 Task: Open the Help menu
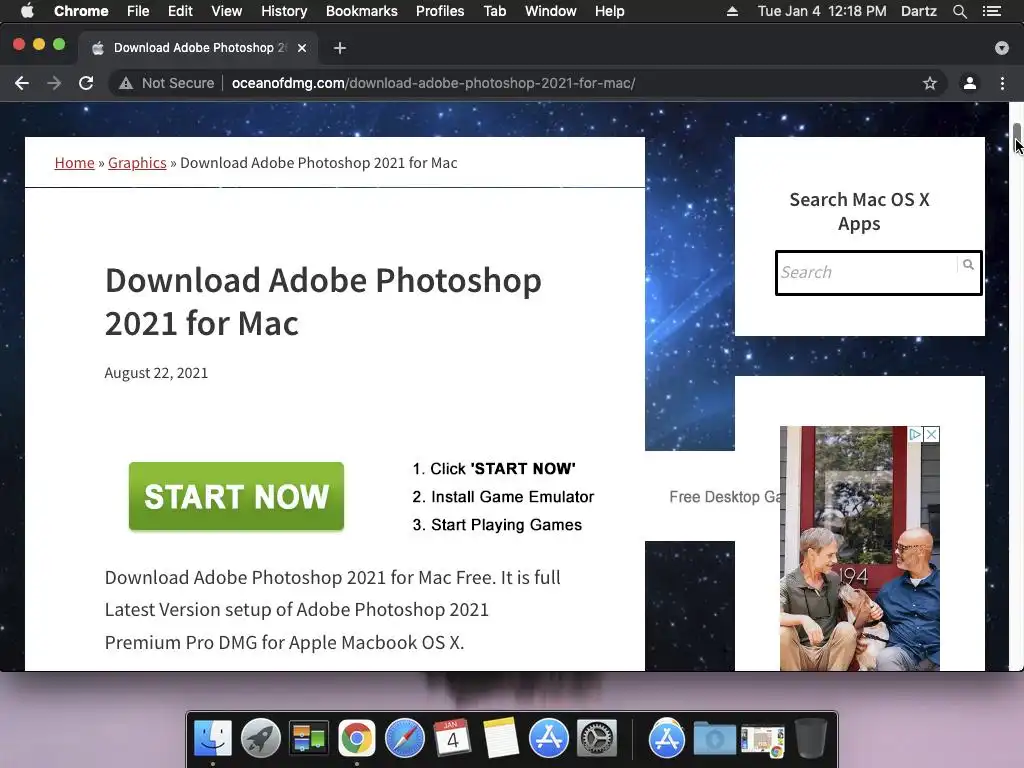click(609, 11)
